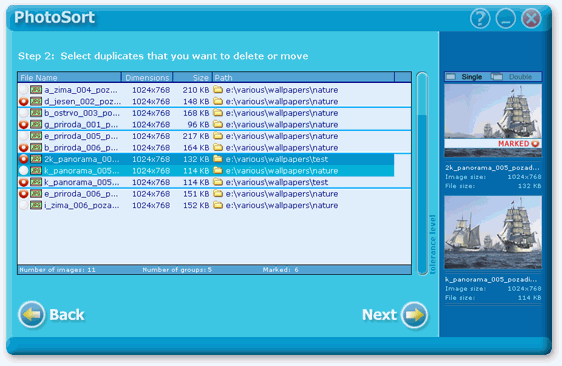This screenshot has width=562, height=366.
Task: Click folder icon in 2k_panorama_00 row
Action: pos(218,159)
